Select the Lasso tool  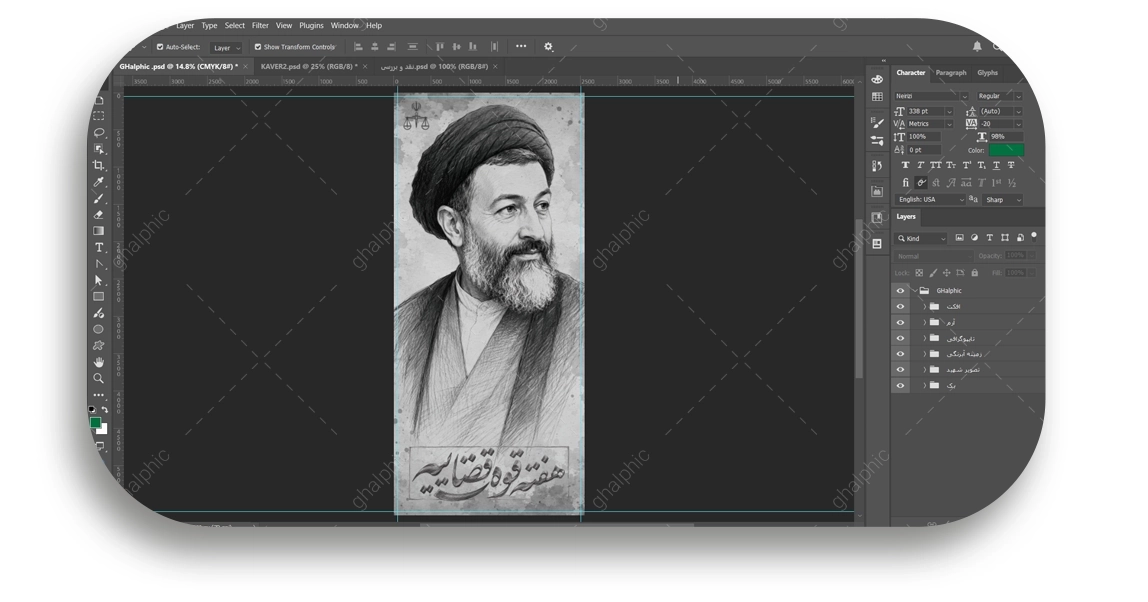[x=99, y=133]
